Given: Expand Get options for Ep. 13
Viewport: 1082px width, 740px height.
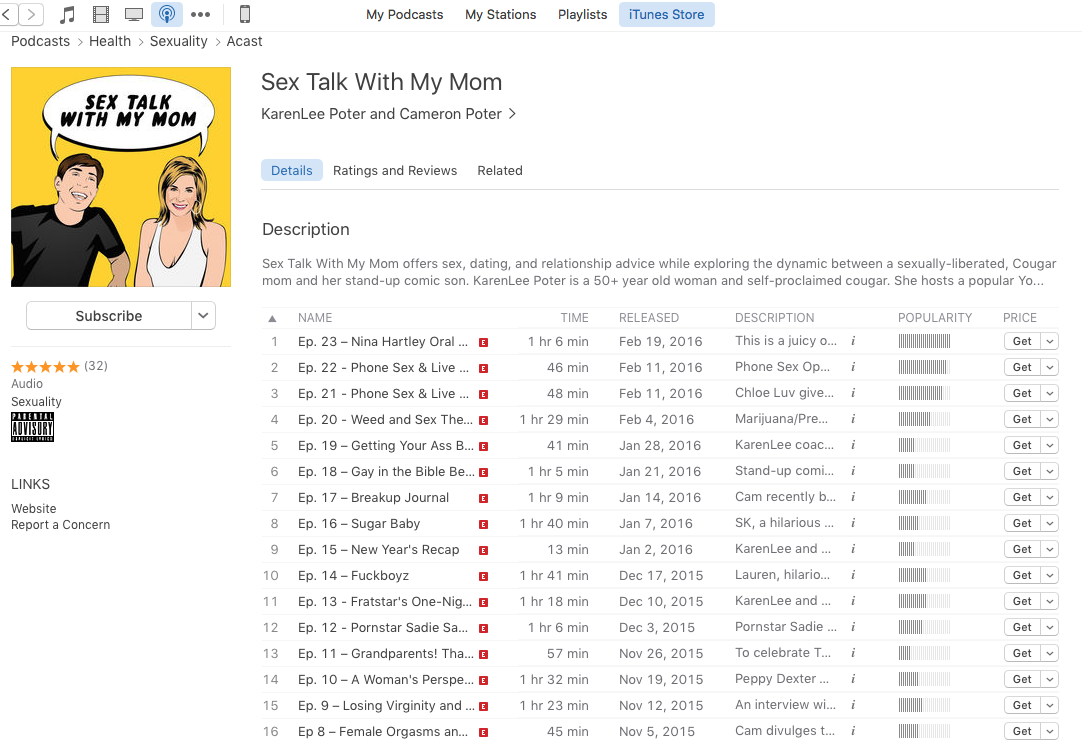Looking at the screenshot, I should (1050, 601).
